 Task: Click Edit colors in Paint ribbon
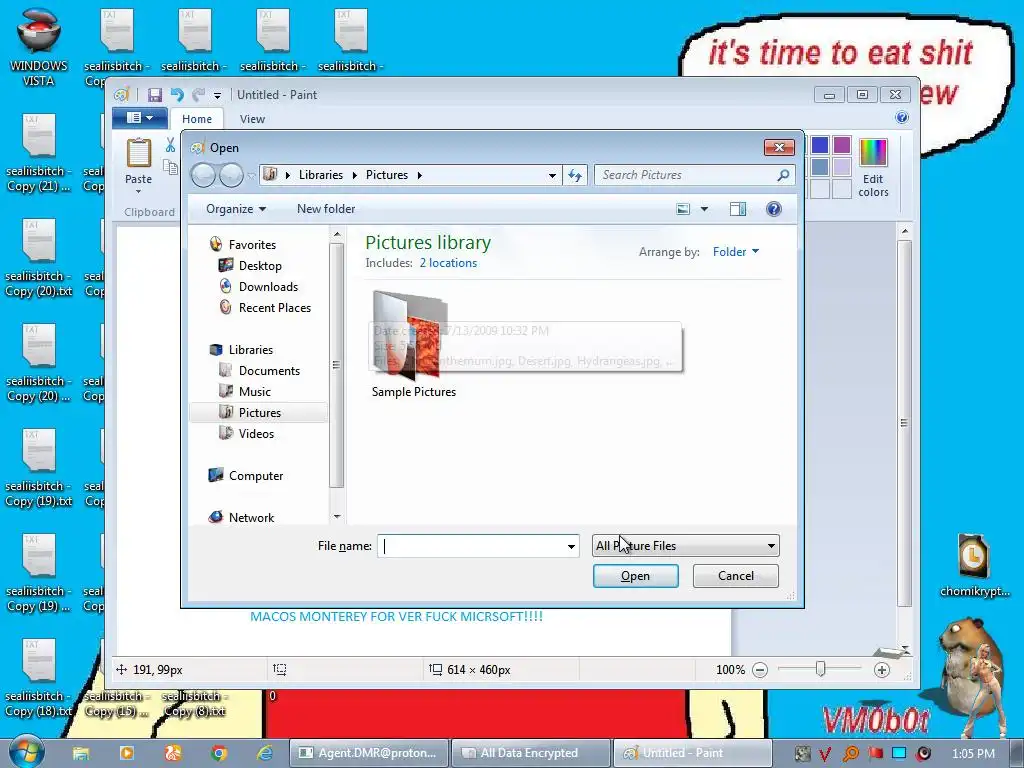click(x=873, y=168)
